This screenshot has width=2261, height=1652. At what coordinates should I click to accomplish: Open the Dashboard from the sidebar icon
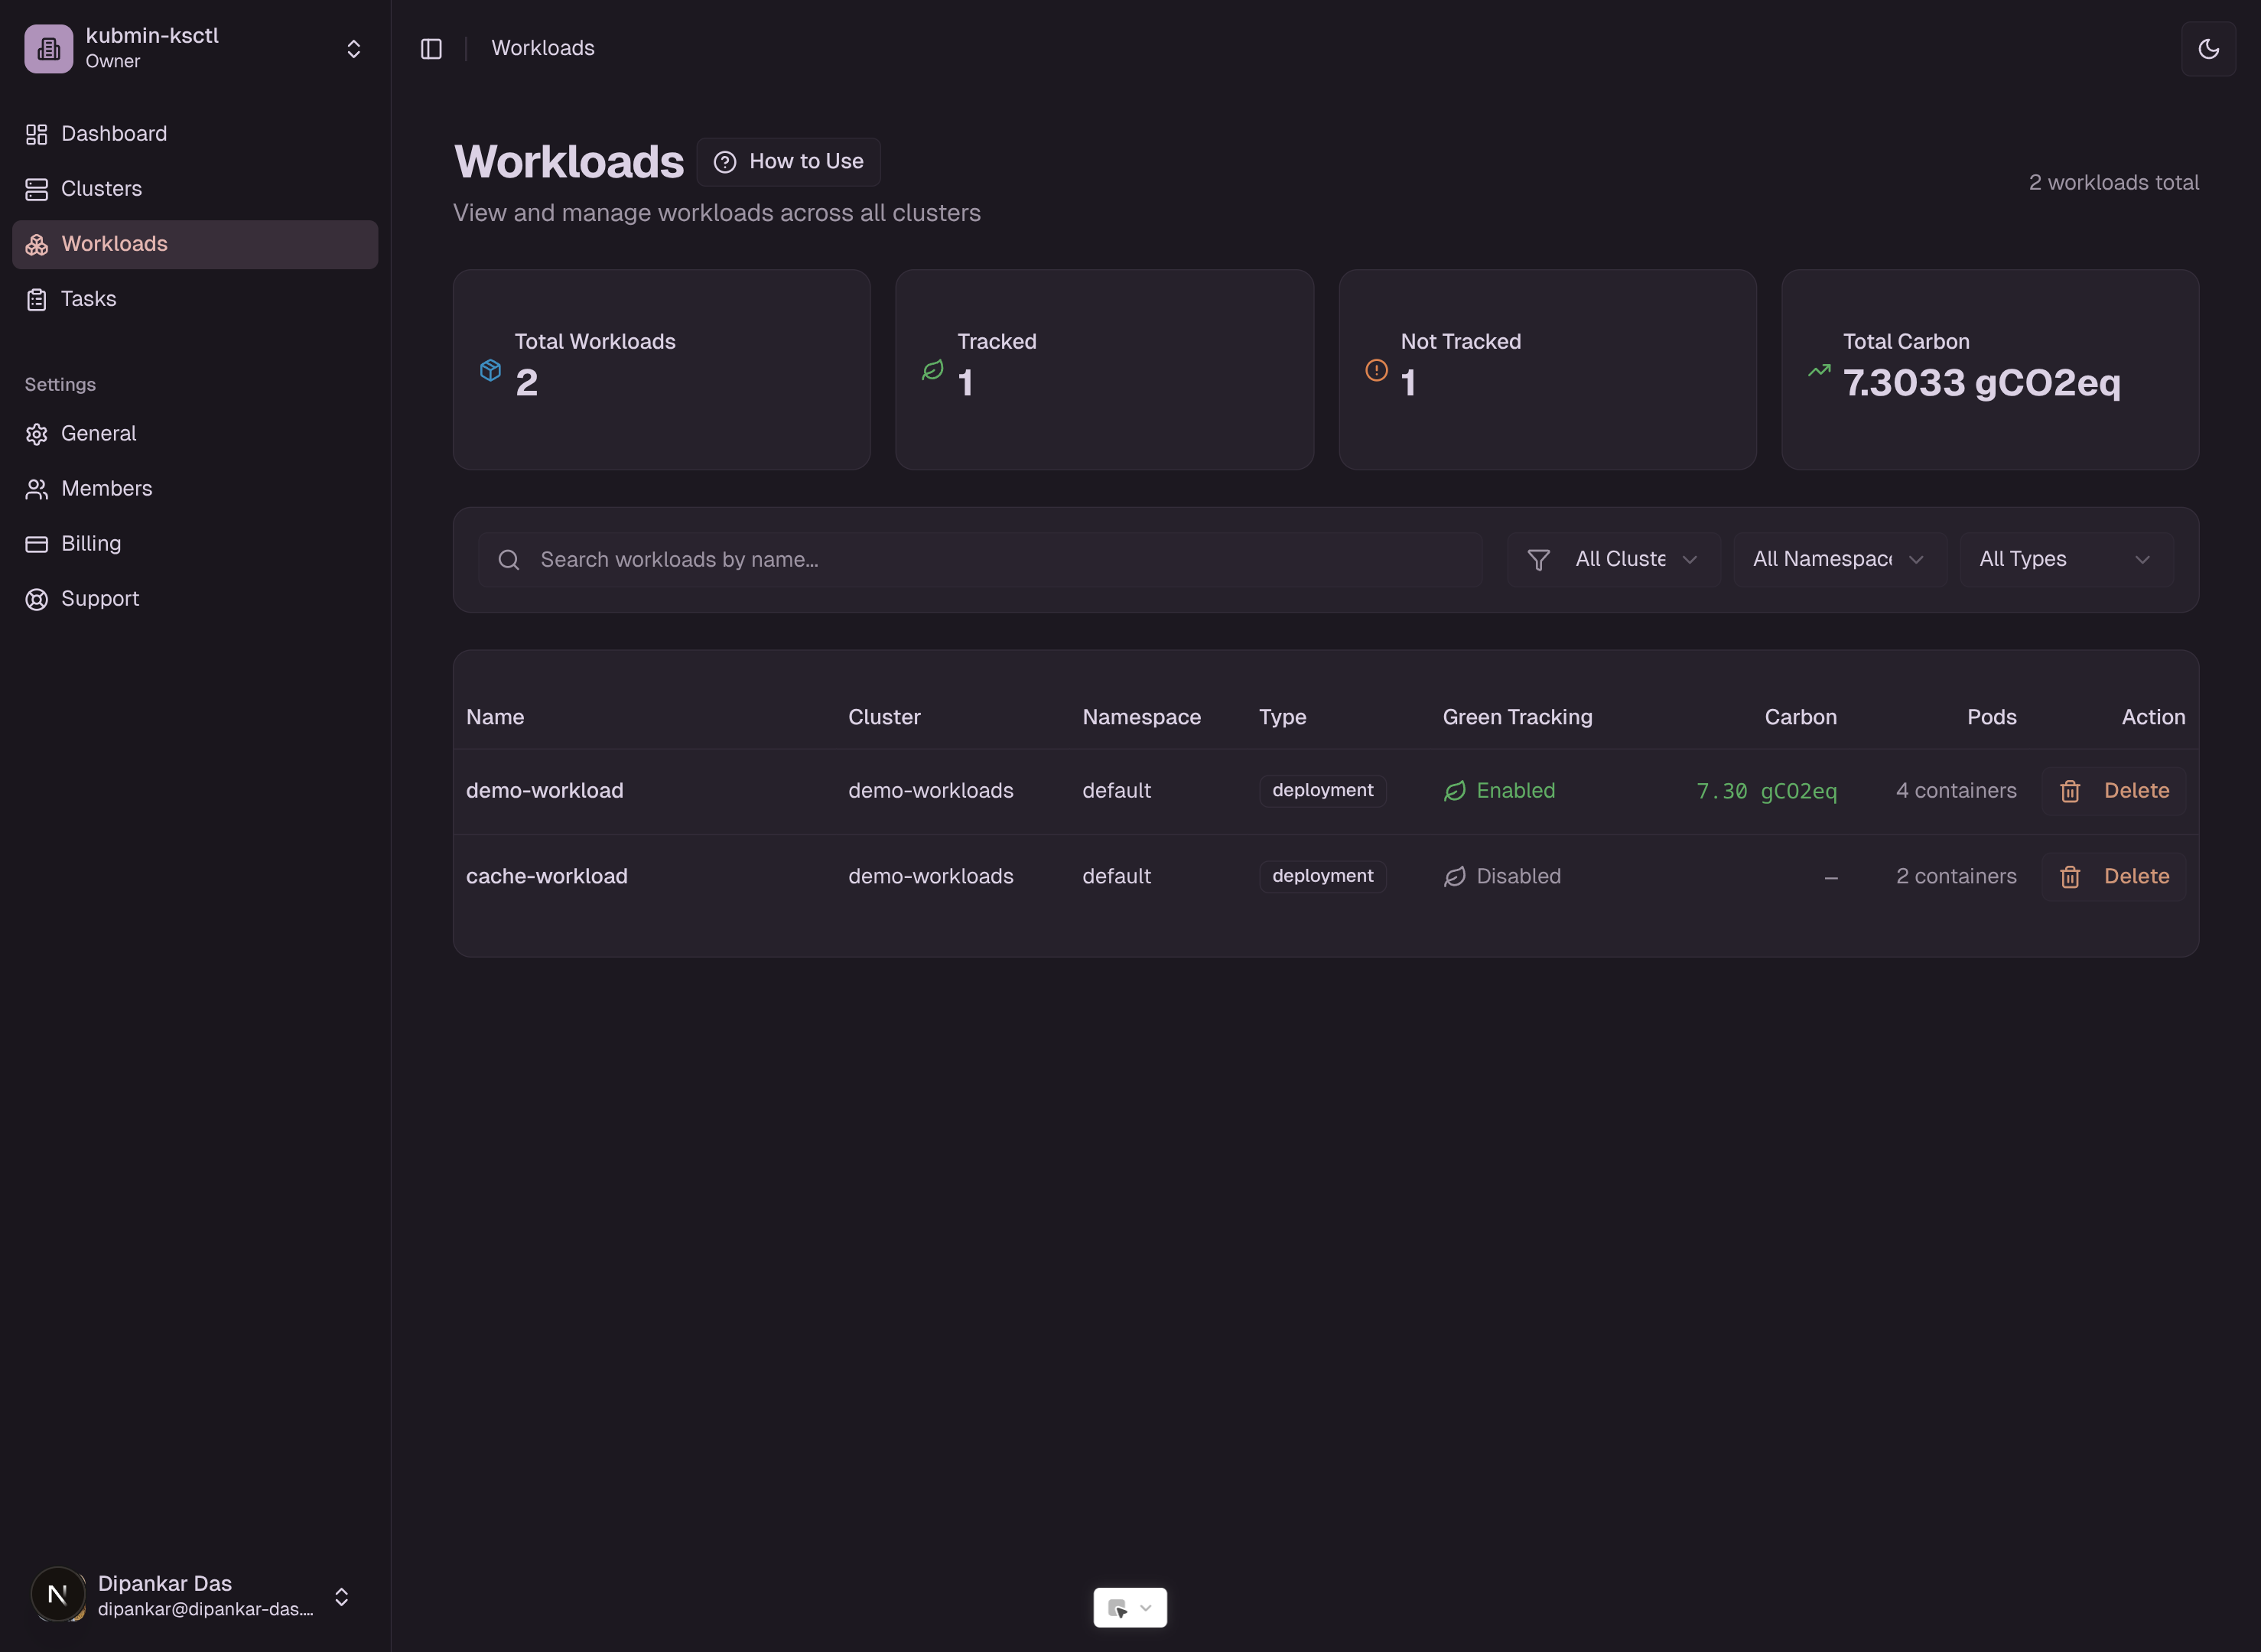[37, 133]
